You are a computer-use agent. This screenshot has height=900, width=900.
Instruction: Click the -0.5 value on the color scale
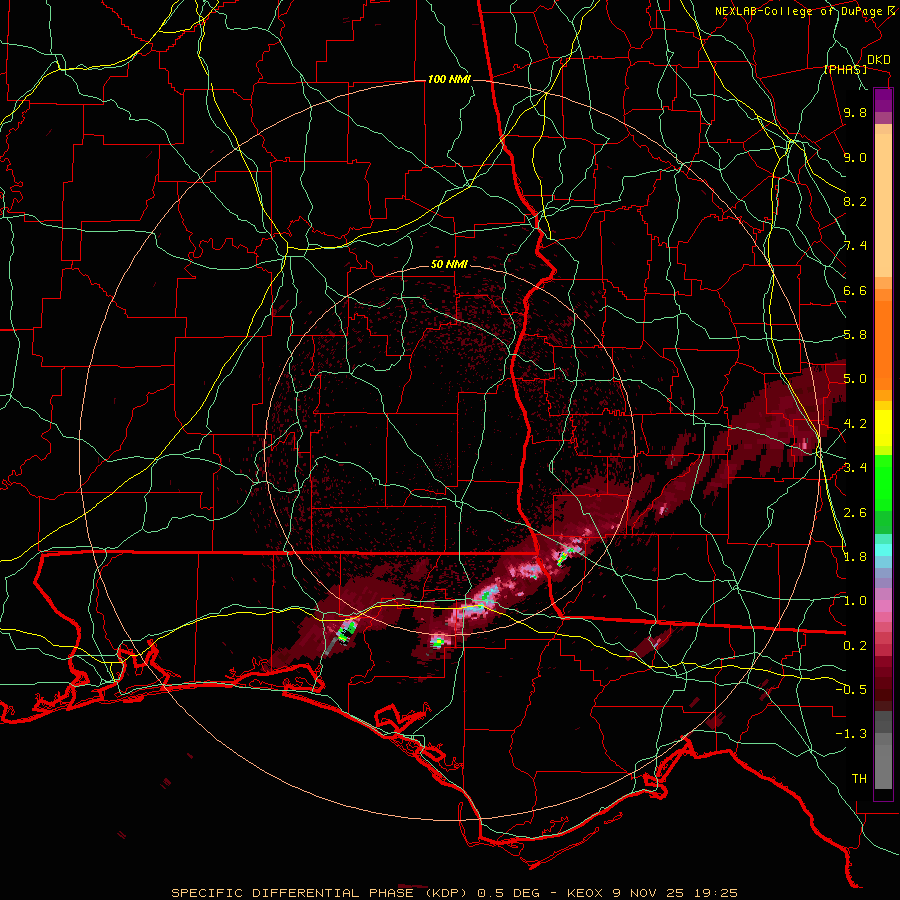coord(851,689)
